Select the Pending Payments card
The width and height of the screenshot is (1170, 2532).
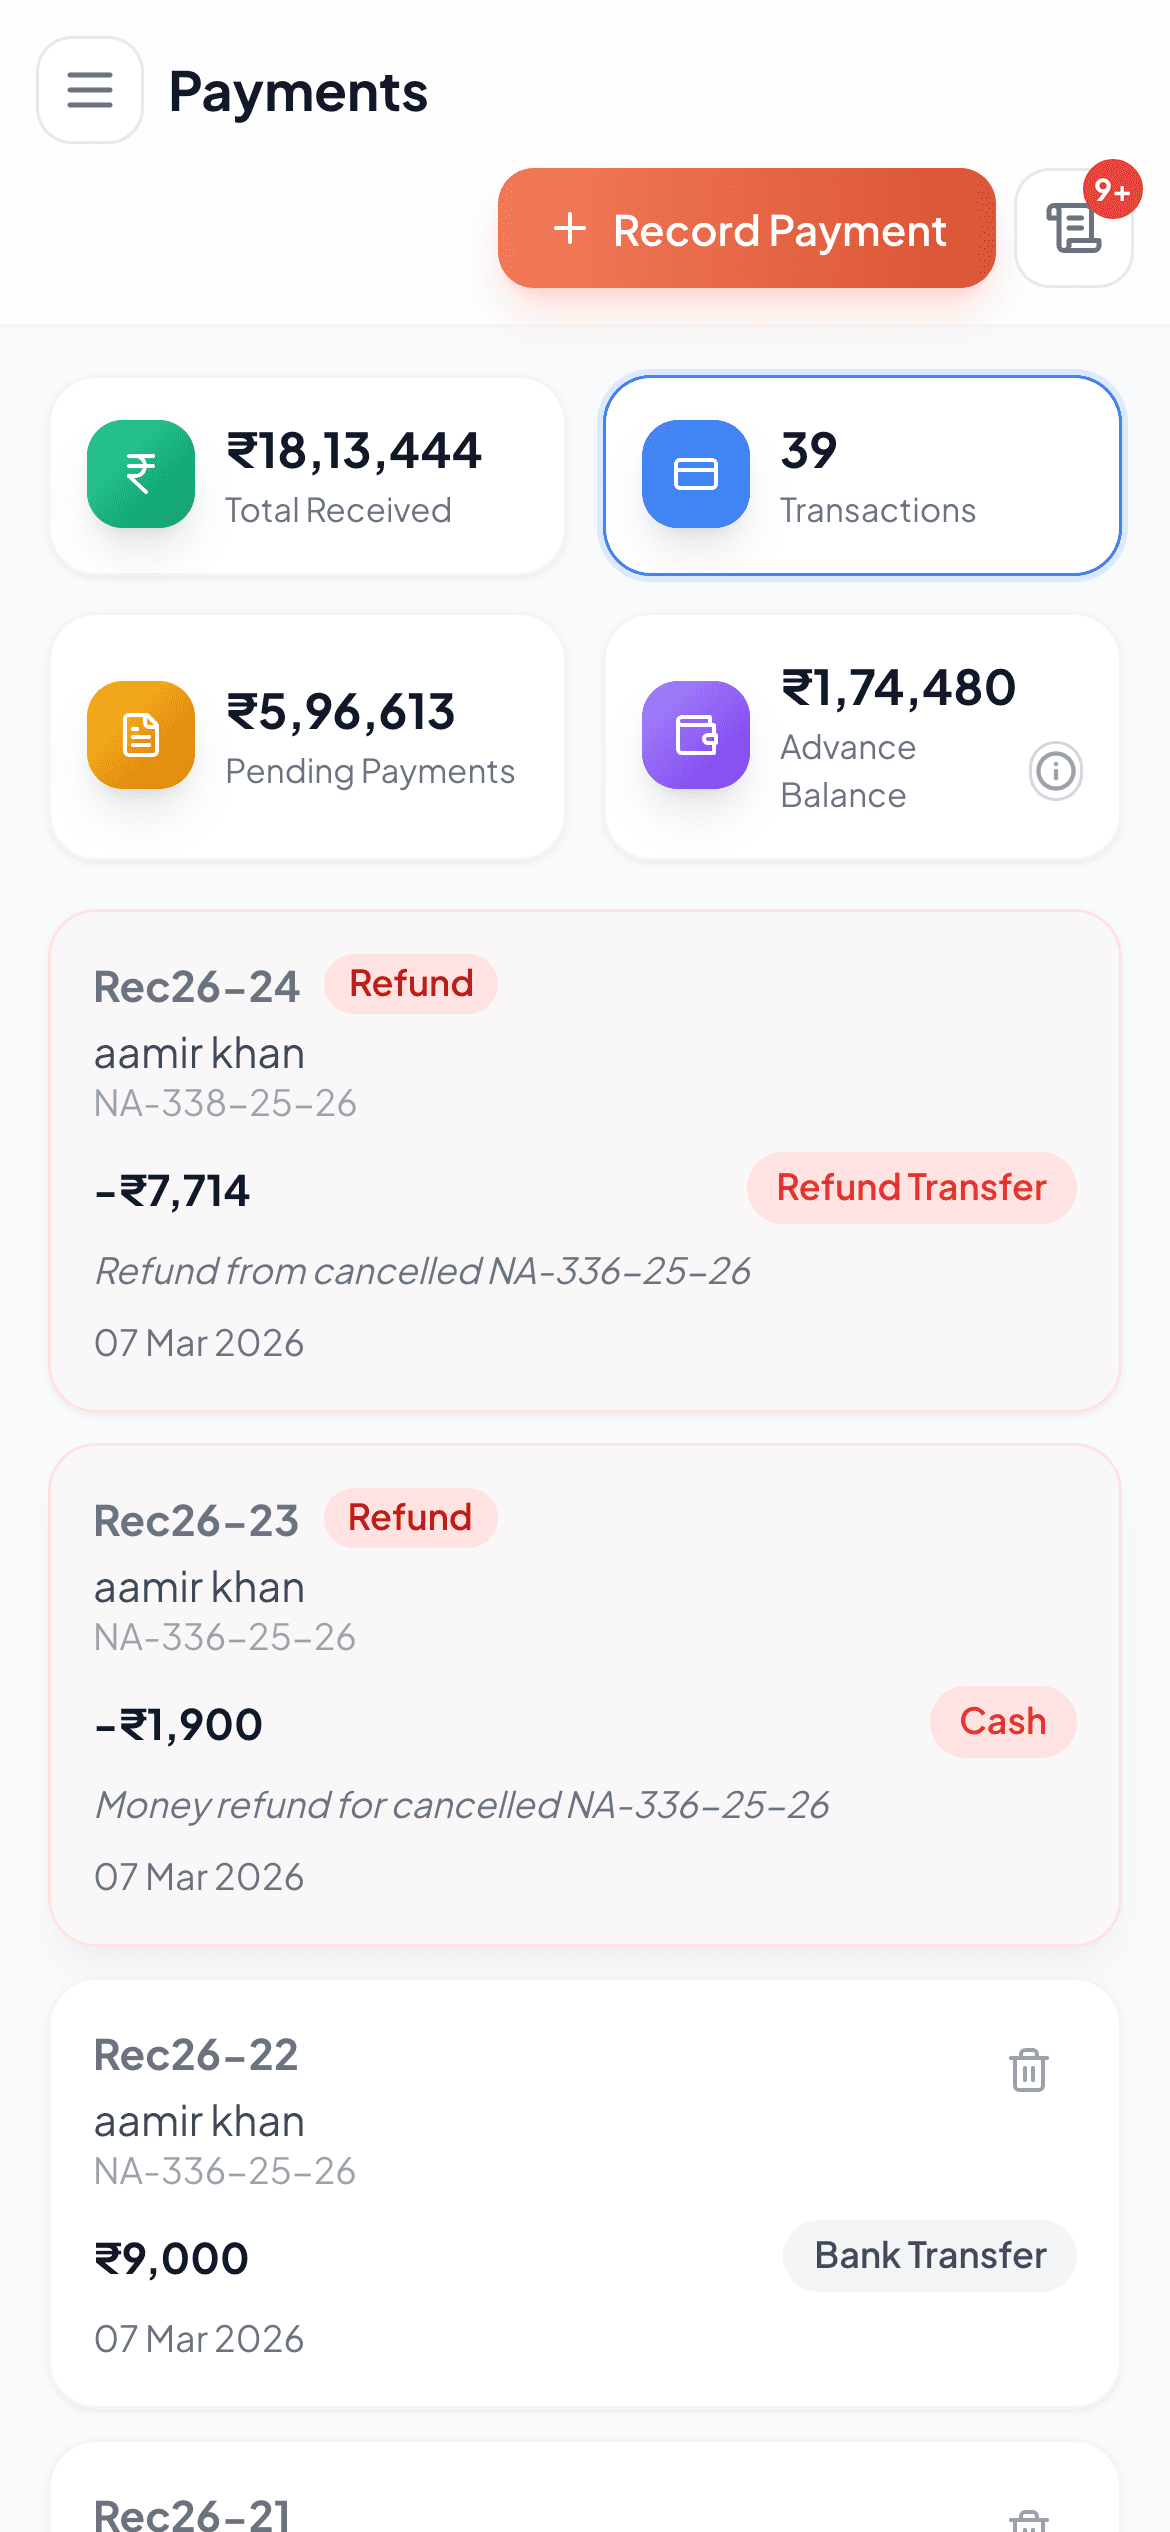(308, 735)
